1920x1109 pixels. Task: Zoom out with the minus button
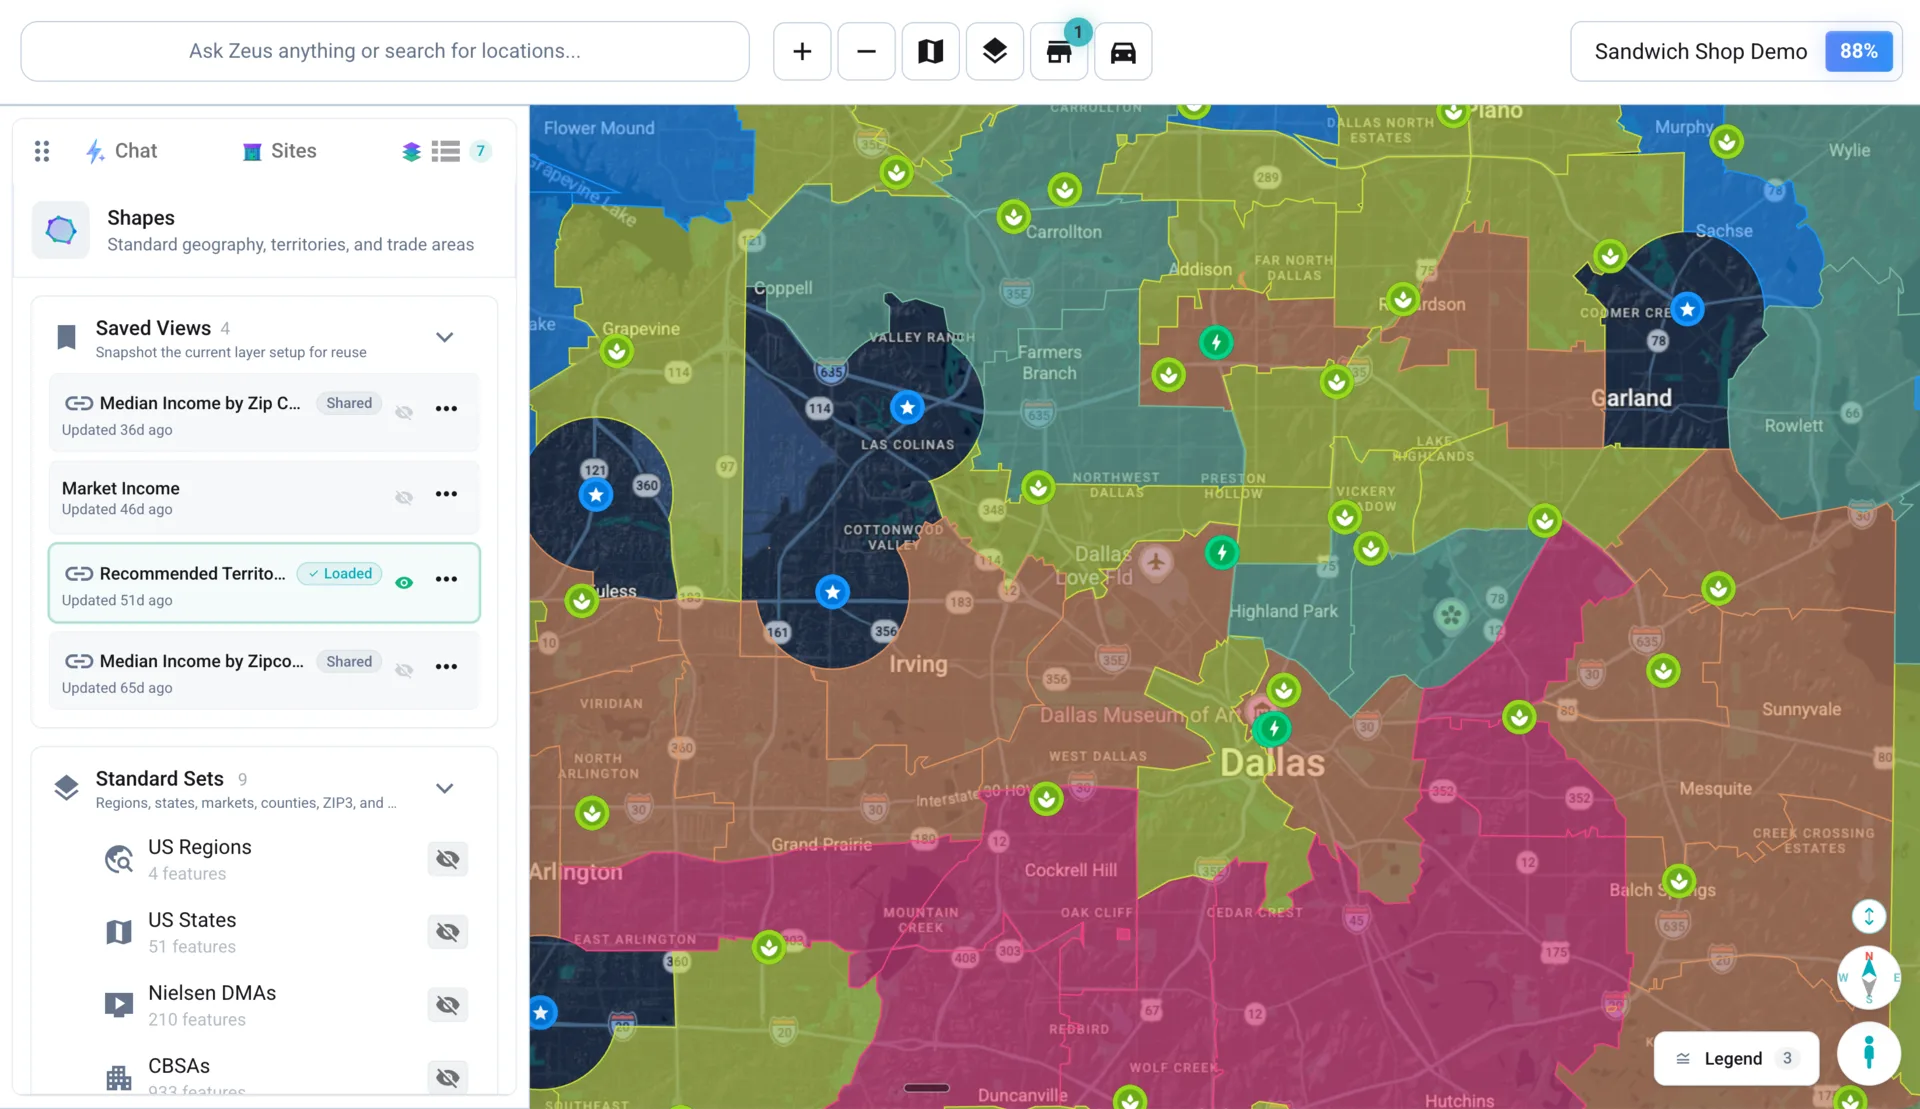click(x=866, y=51)
